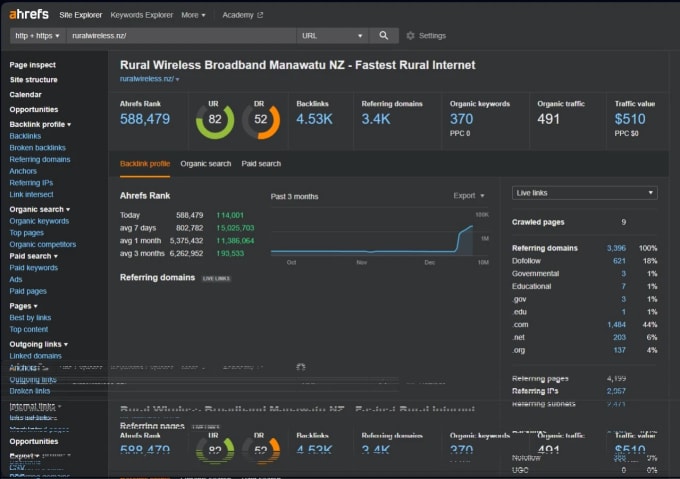Open the URL mode dropdown
The width and height of the screenshot is (680, 479).
(332, 36)
